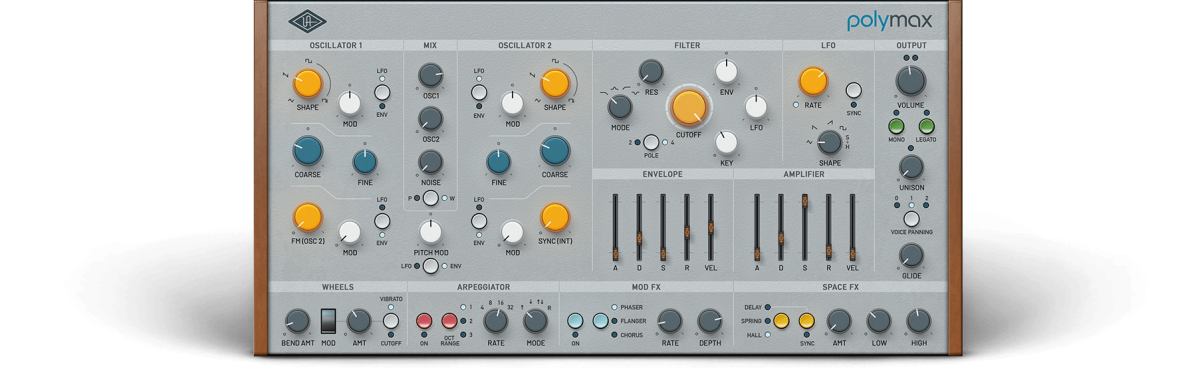The height and width of the screenshot is (373, 1200).
Task: Click the filter RES knob
Action: (651, 71)
